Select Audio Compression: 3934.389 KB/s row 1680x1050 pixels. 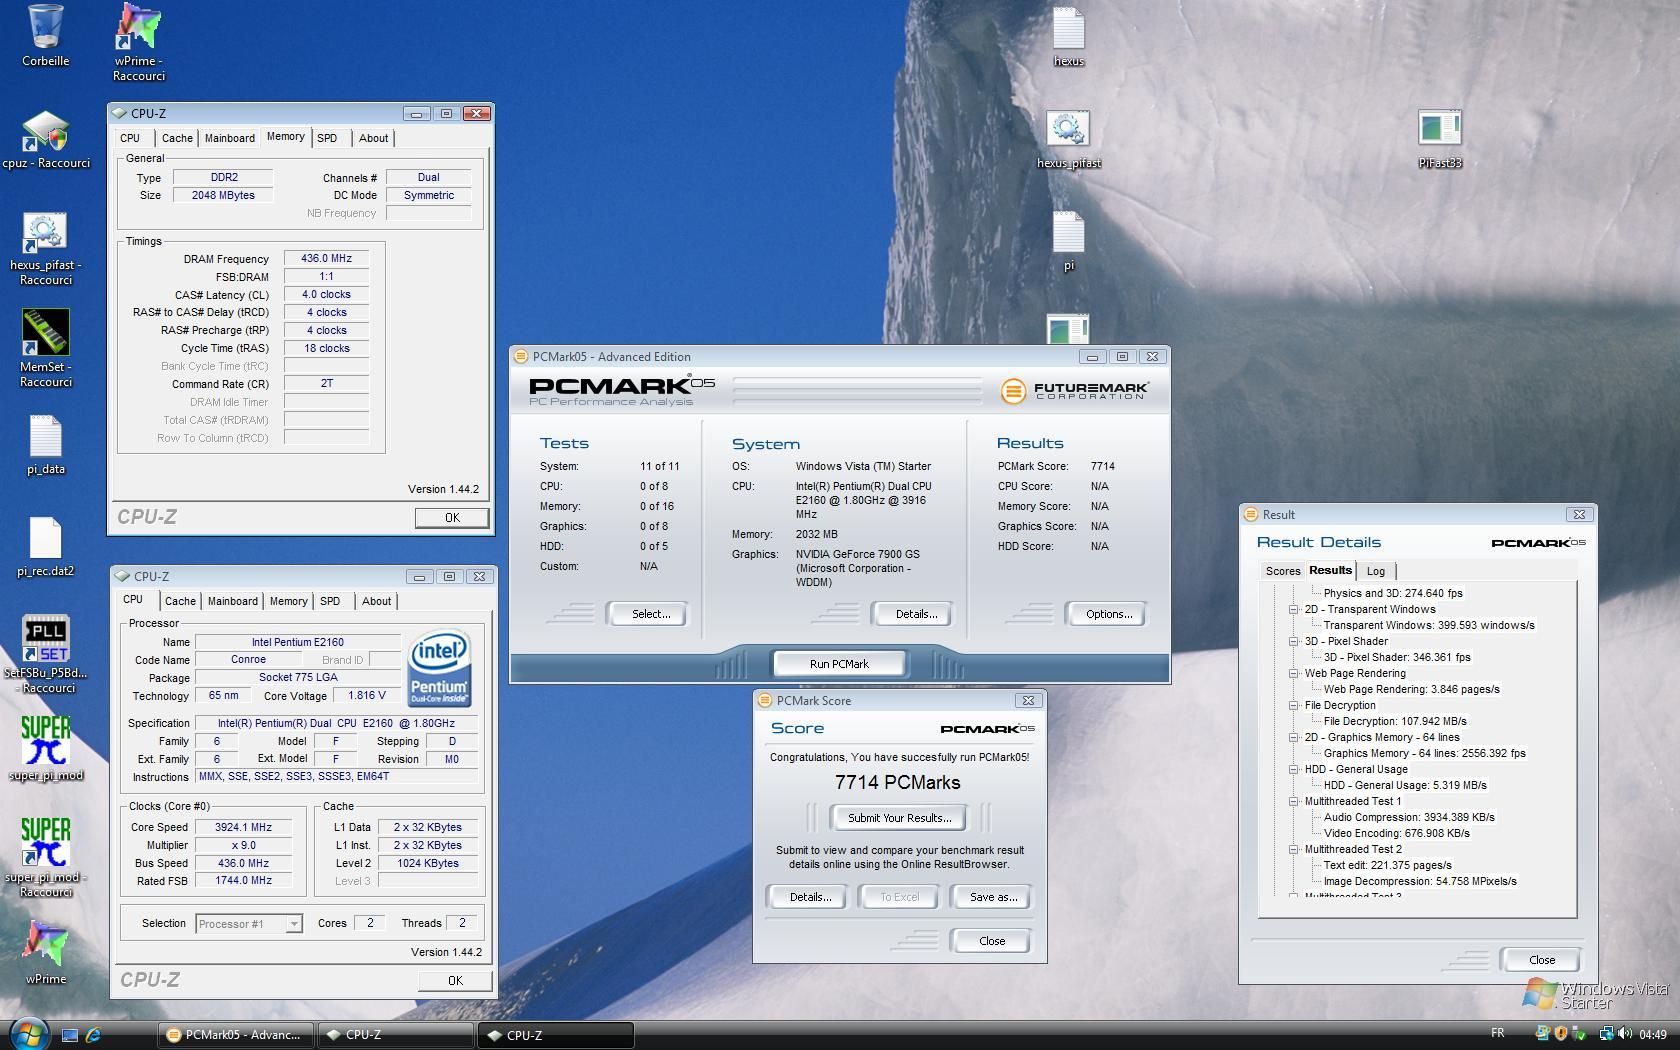pos(1408,817)
